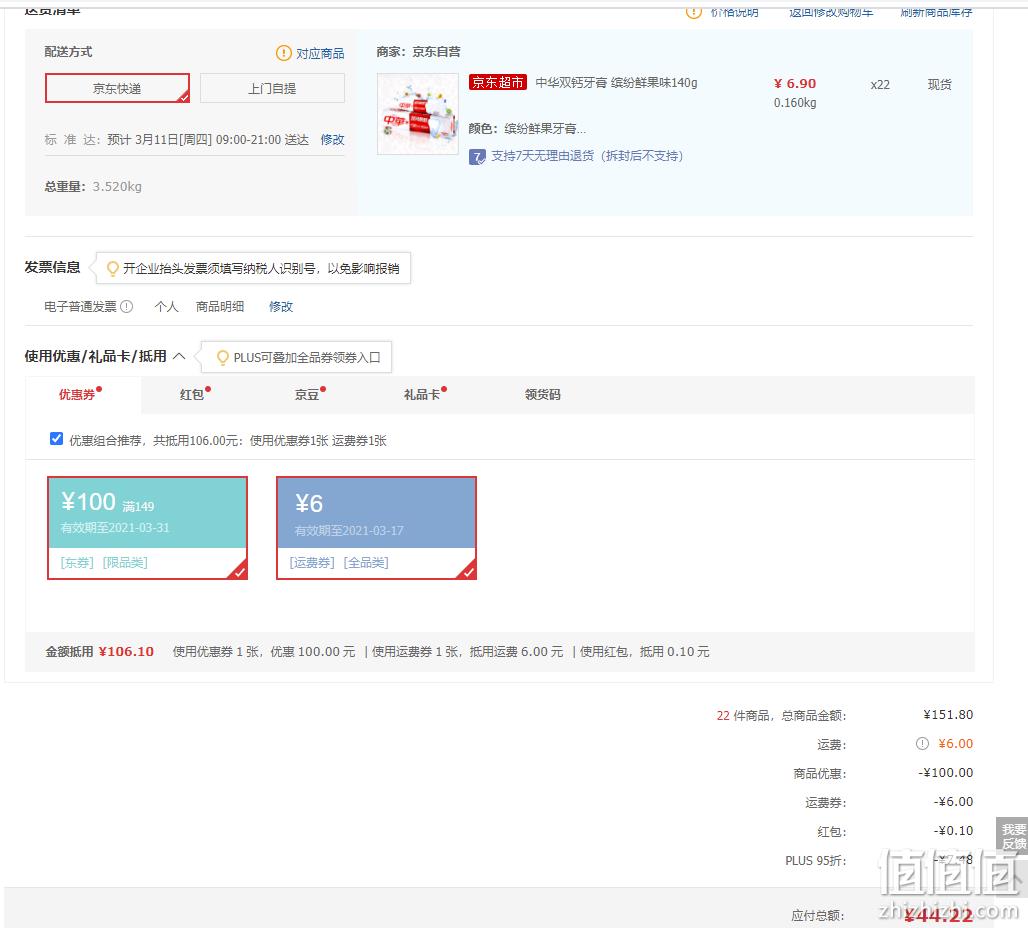The image size is (1028, 928).
Task: Click the 京东超市 red badge
Action: (498, 83)
